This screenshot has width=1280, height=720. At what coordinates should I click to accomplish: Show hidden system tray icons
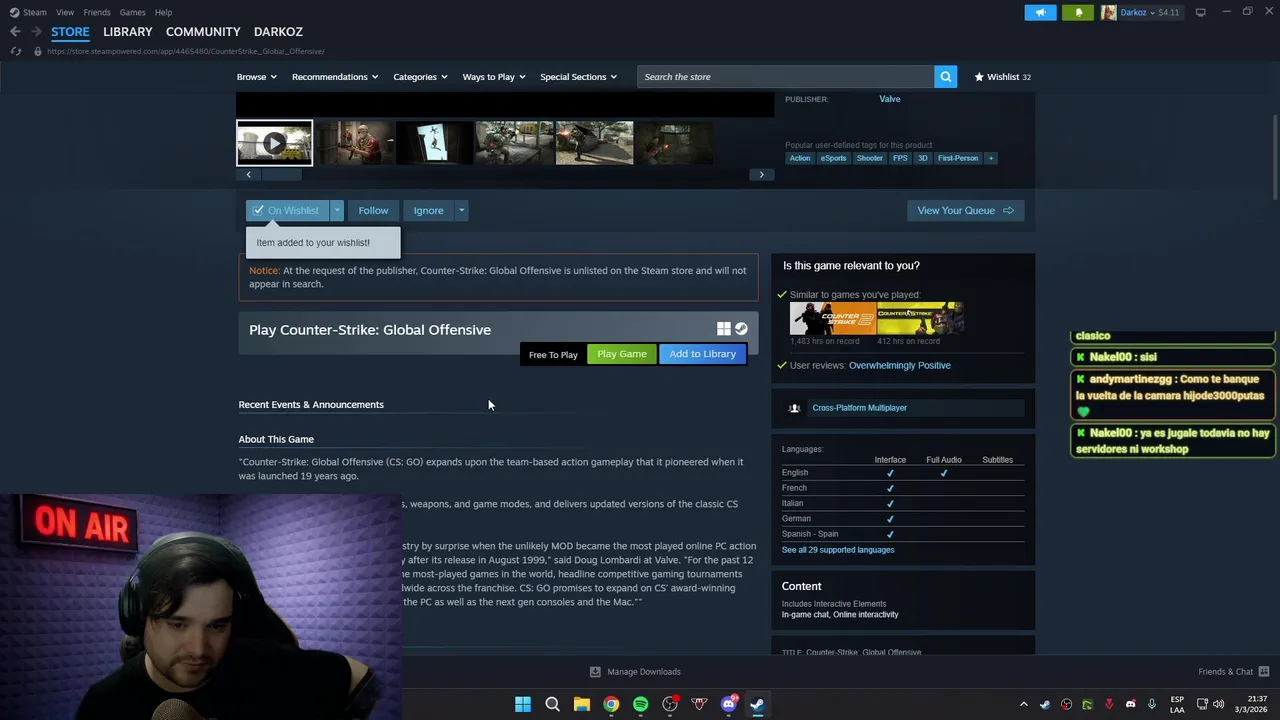(x=1023, y=704)
